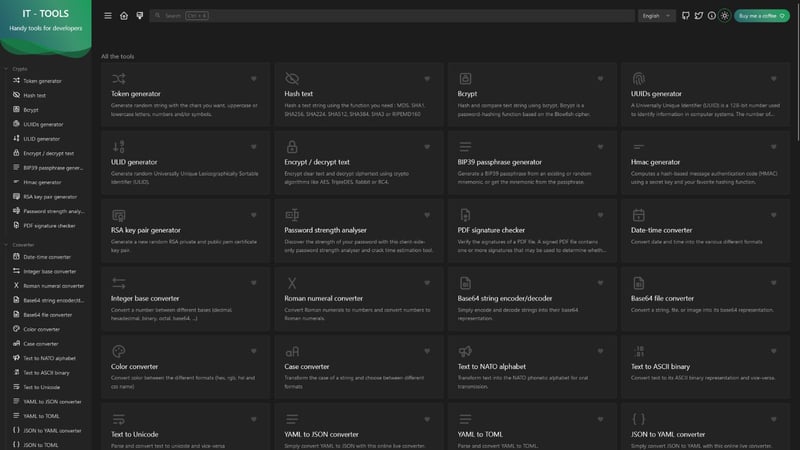
Task: Open the Password strength analyser card
Action: point(357,234)
